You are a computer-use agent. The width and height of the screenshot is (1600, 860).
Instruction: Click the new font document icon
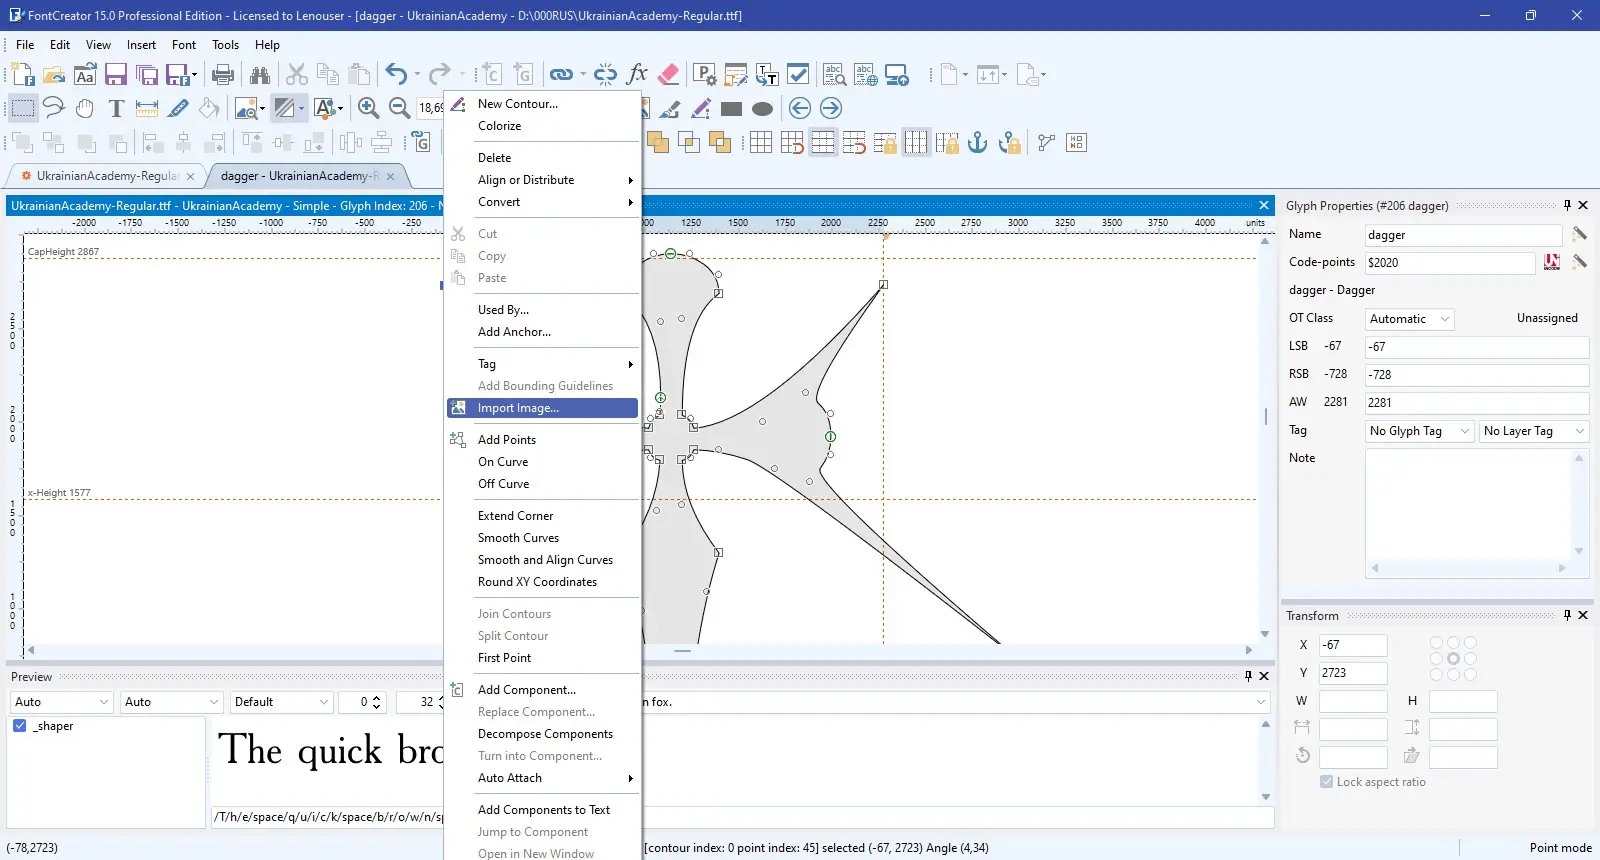pyautogui.click(x=23, y=75)
